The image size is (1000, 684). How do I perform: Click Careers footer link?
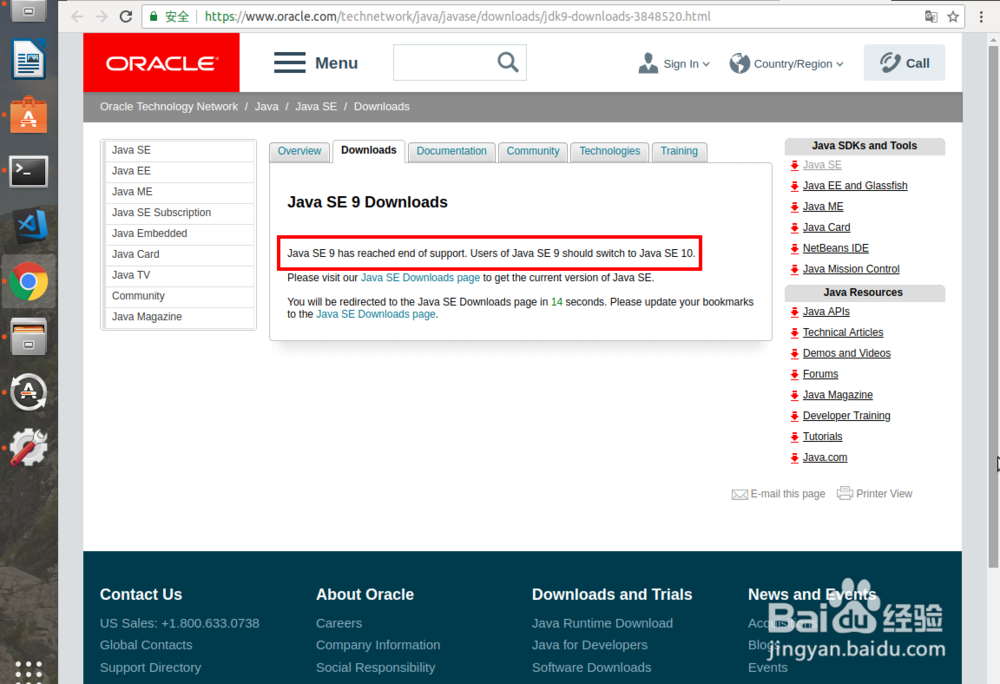(x=339, y=623)
